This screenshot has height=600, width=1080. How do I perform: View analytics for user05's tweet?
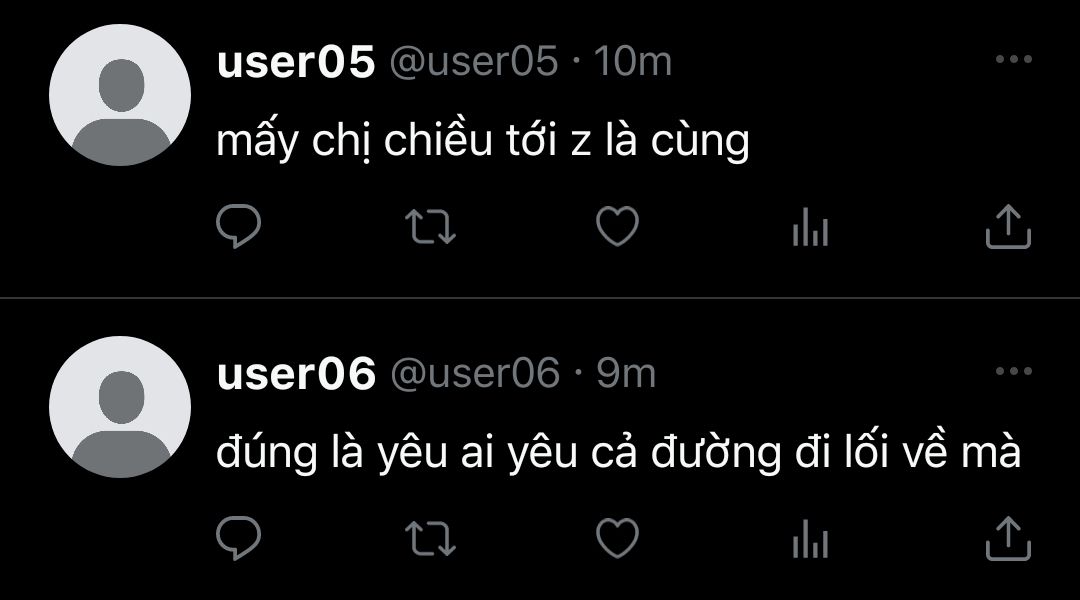[x=810, y=227]
